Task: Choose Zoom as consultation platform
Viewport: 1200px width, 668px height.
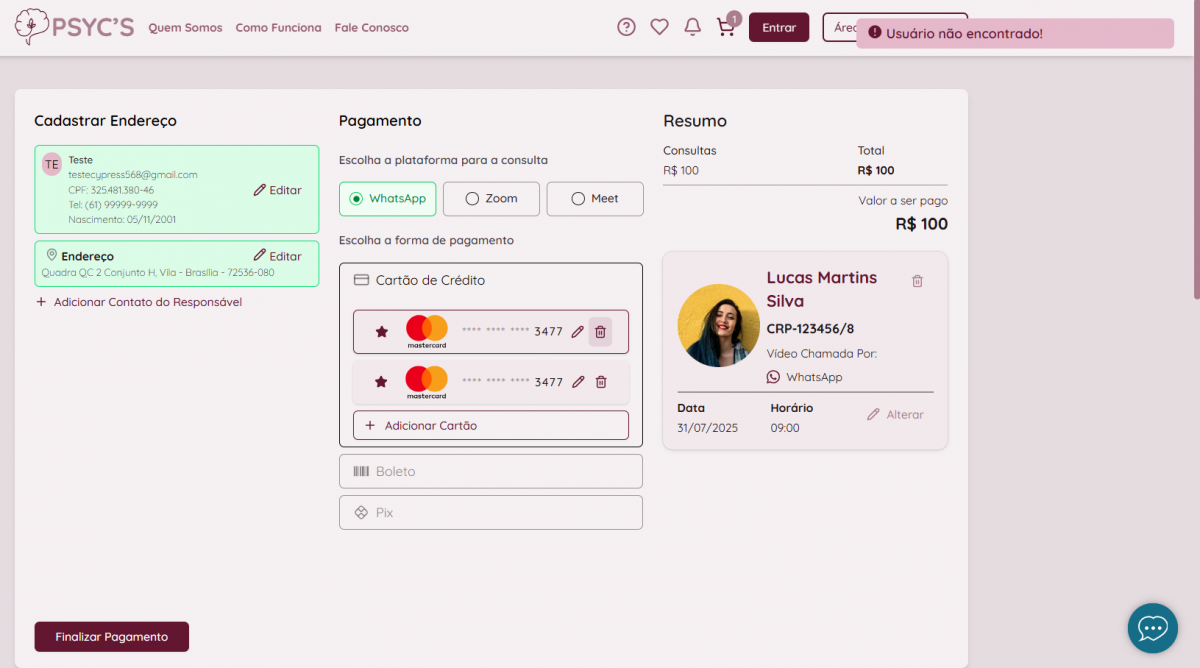Action: click(491, 199)
